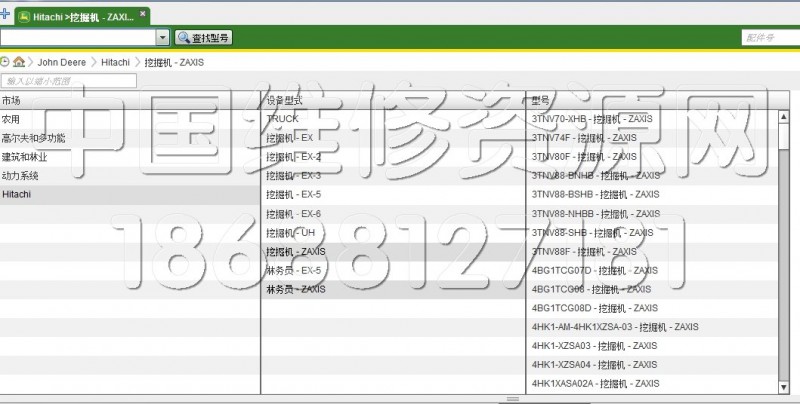Image resolution: width=800 pixels, height=404 pixels.
Task: Click the 查找型号 search button
Action: click(x=204, y=37)
